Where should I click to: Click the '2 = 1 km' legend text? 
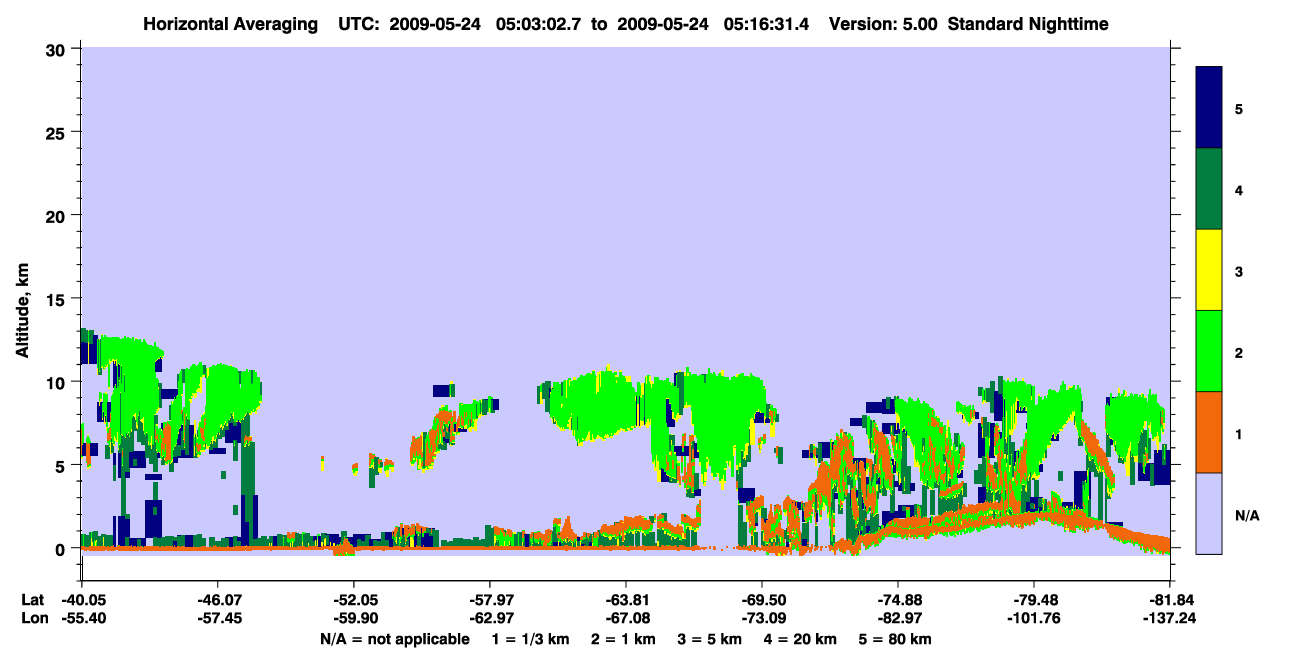click(x=625, y=639)
